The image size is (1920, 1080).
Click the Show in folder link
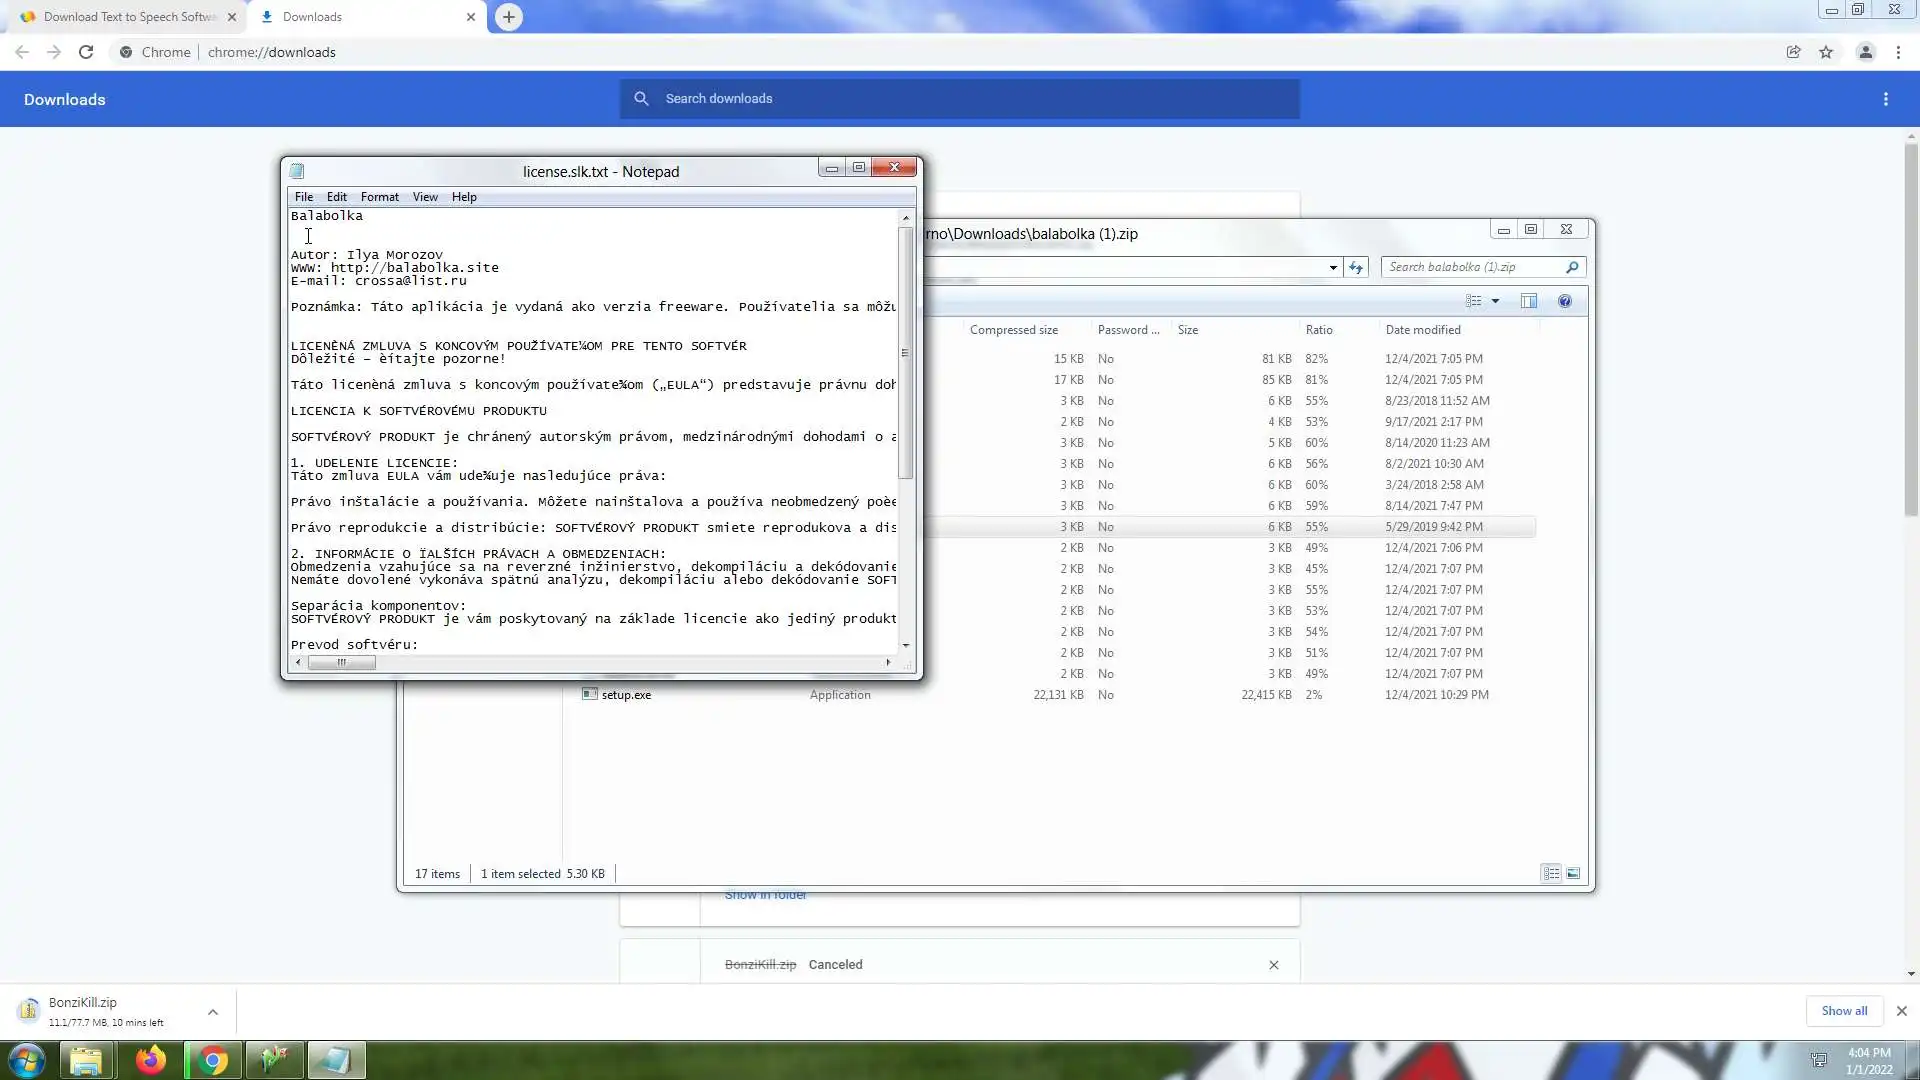(x=765, y=895)
